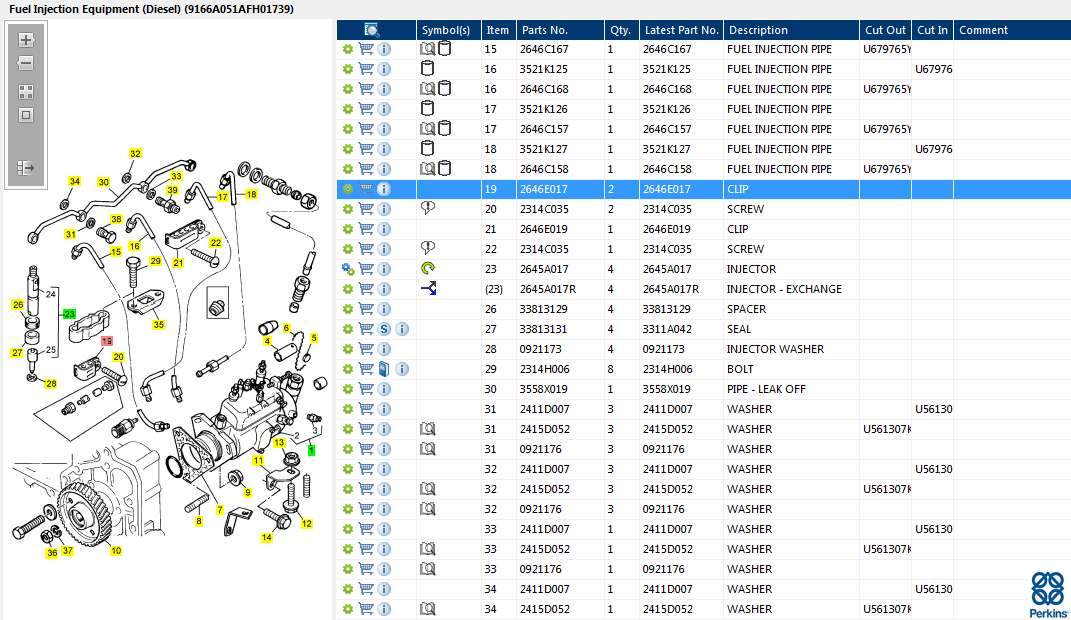Open info for PIPE - LEAK OFF 3558X019
The width and height of the screenshot is (1071, 620).
coord(384,389)
